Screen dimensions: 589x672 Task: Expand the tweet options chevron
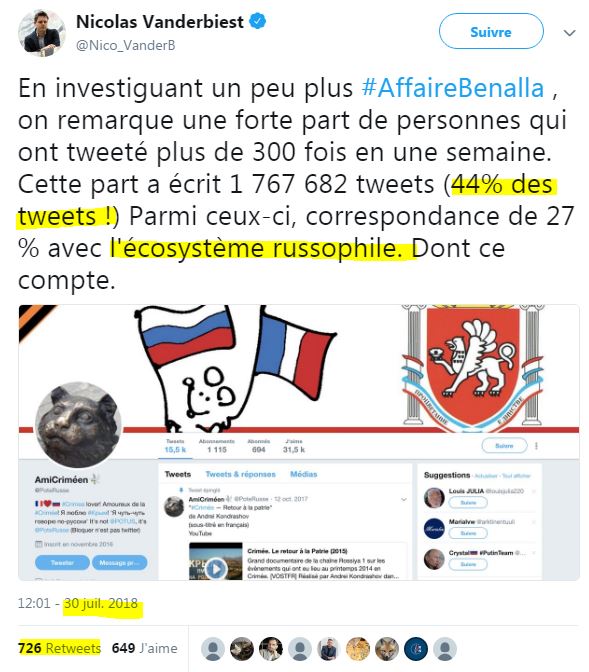tap(569, 33)
